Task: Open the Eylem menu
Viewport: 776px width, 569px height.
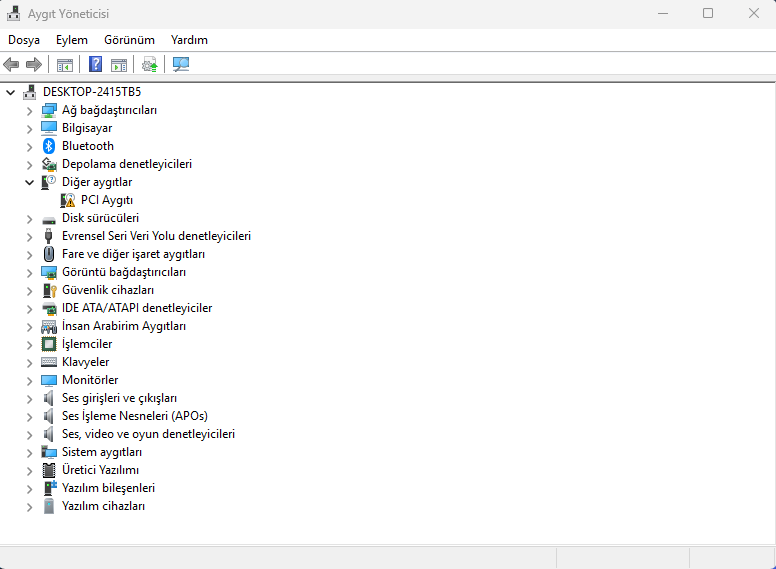Action: pos(72,40)
